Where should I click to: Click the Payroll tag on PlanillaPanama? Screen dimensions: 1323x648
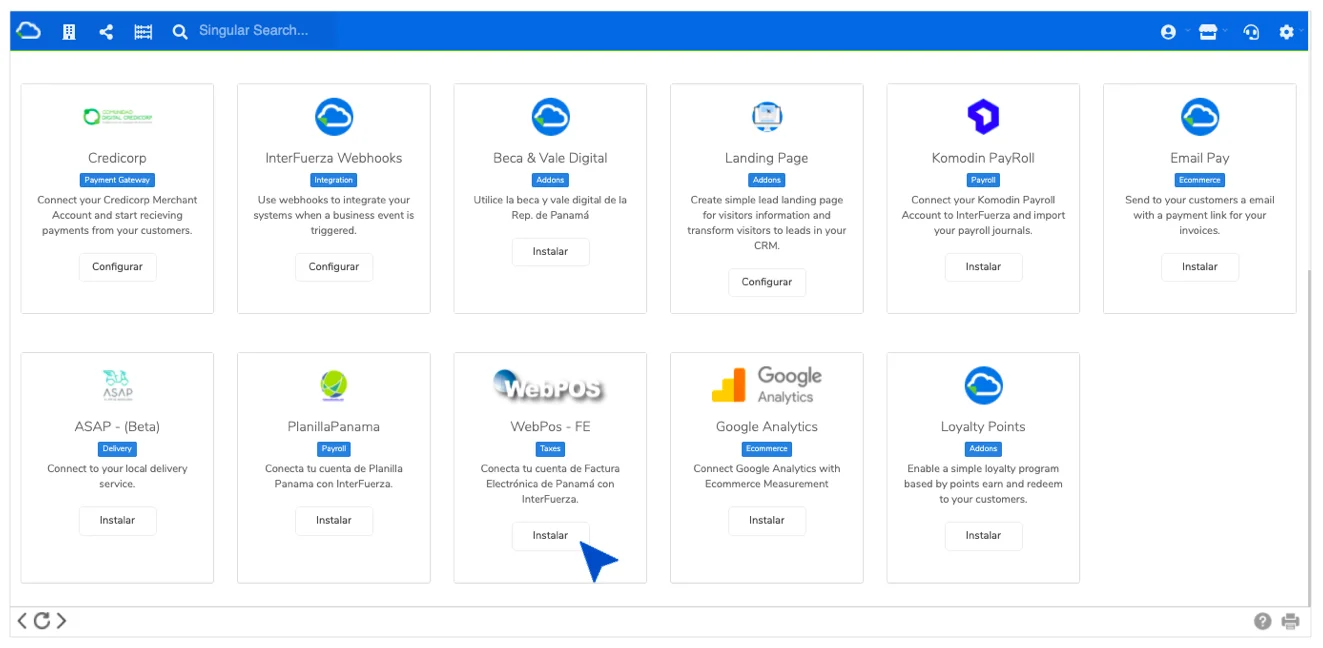pos(334,449)
